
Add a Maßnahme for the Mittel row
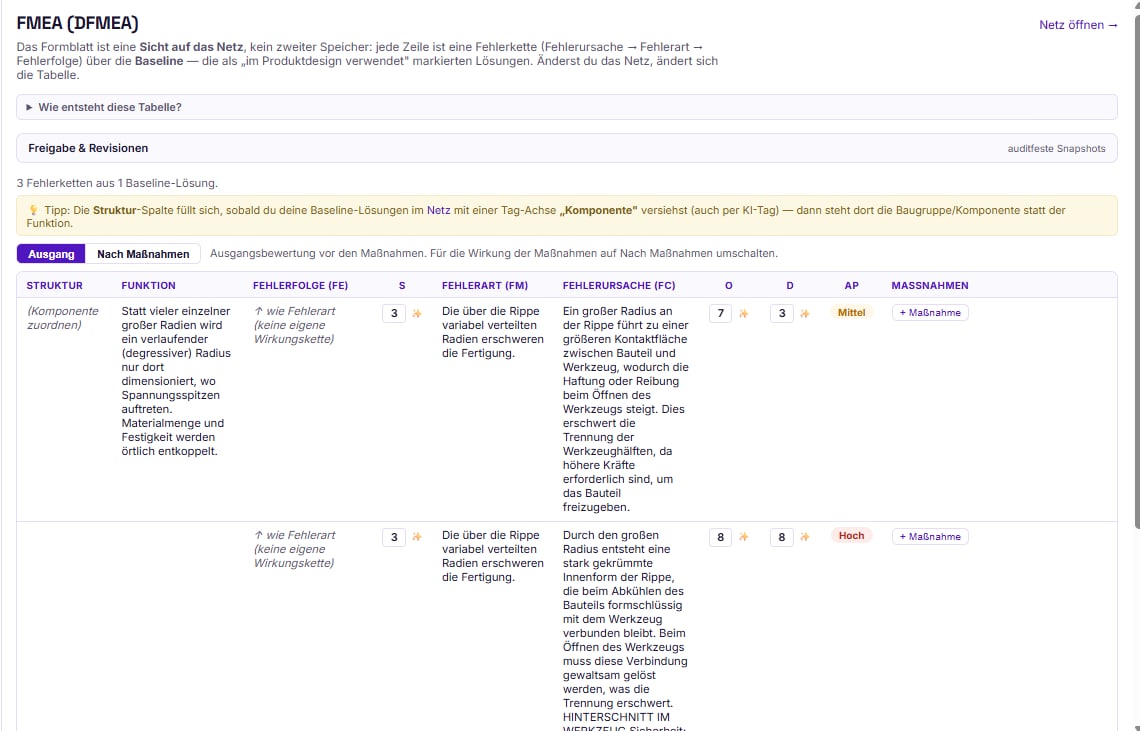(930, 313)
